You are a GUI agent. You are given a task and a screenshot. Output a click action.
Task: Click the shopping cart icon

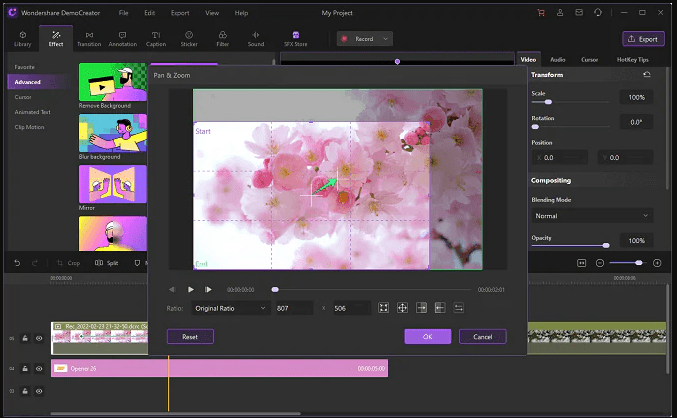(542, 13)
